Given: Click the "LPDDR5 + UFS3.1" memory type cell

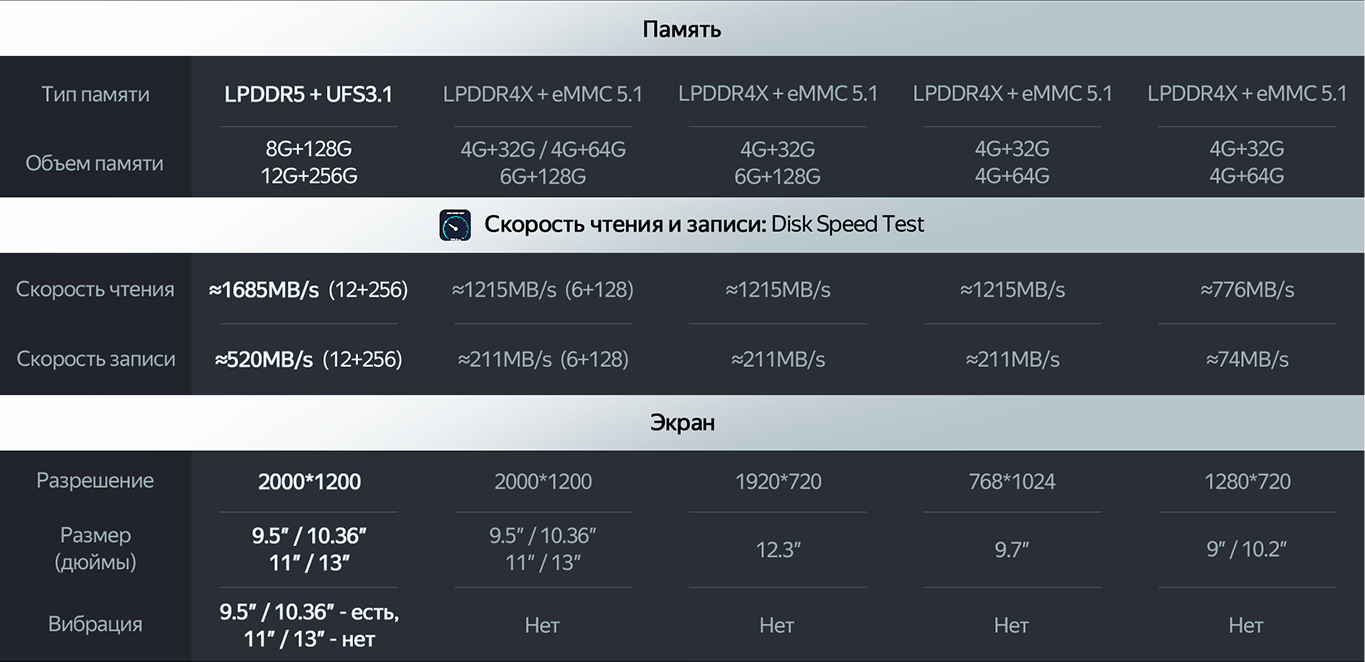Looking at the screenshot, I should pos(308,94).
